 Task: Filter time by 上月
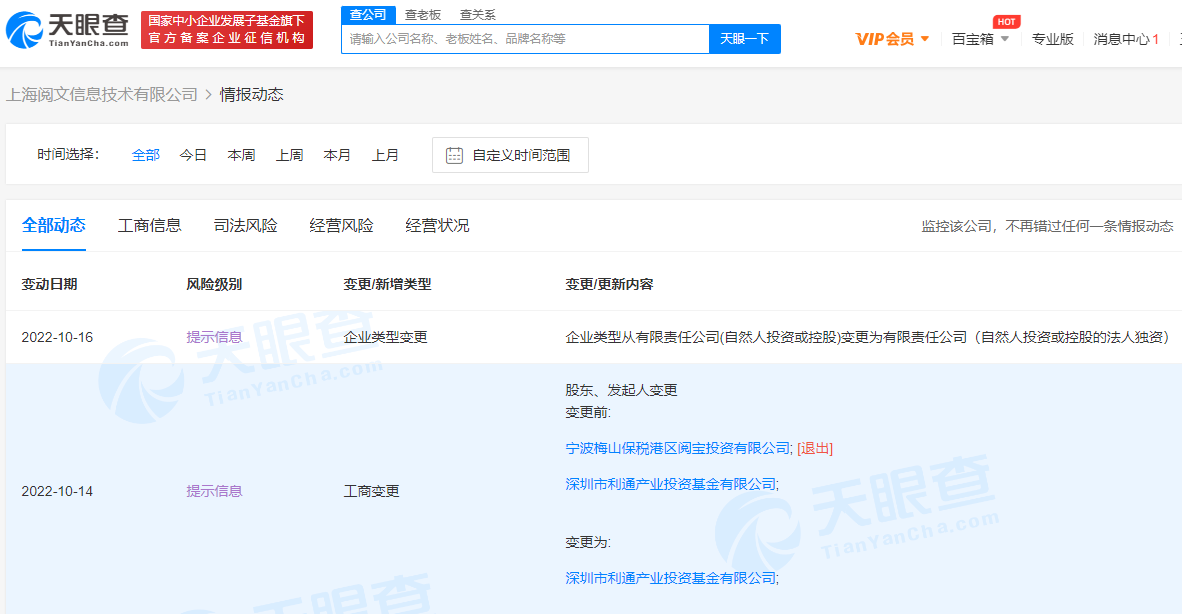385,155
